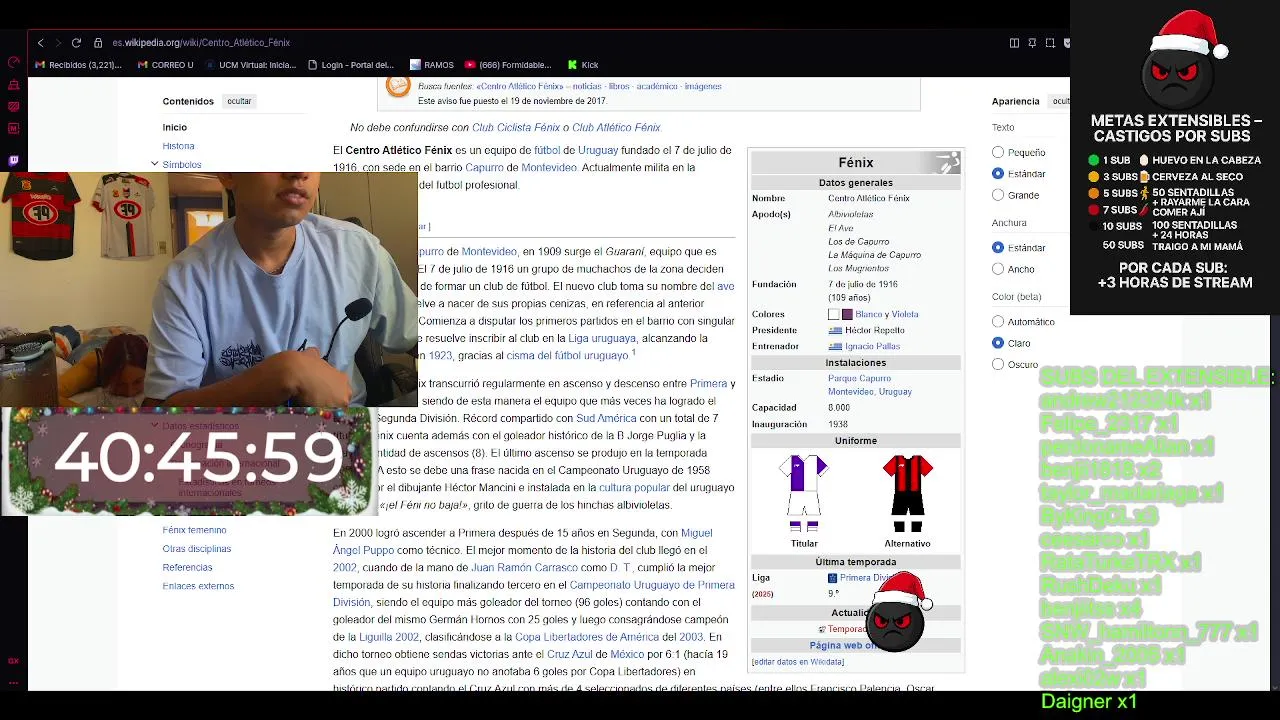The image size is (1280, 720).
Task: Open the 'CORREO U' bookmark
Action: click(165, 65)
